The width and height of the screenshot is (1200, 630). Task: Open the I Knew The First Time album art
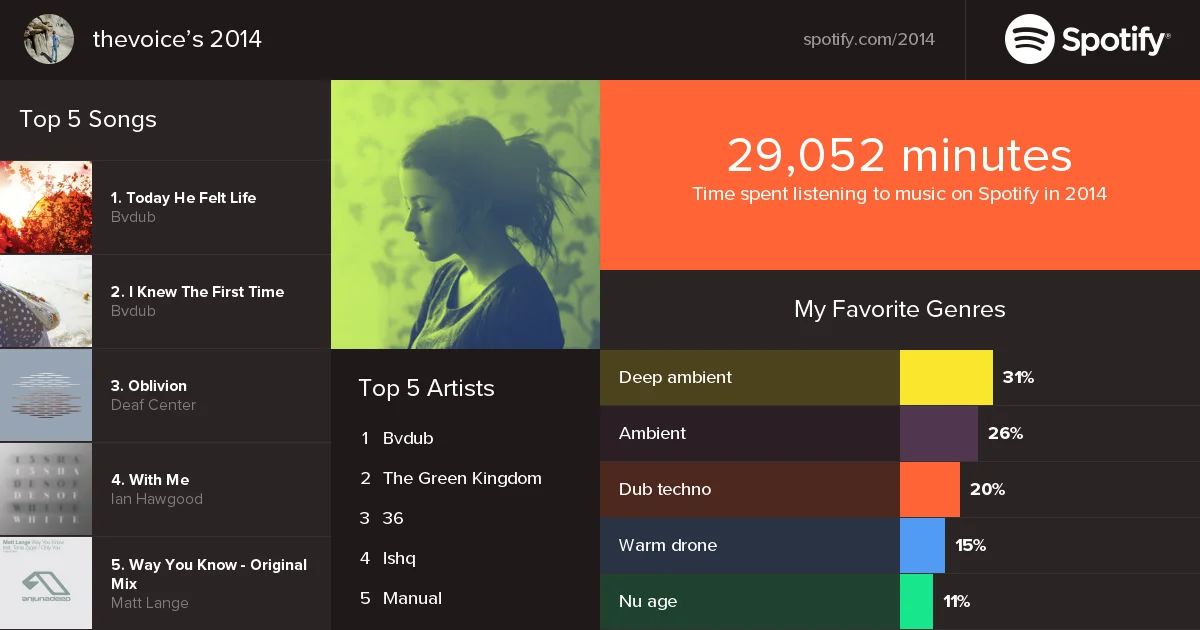coord(46,301)
